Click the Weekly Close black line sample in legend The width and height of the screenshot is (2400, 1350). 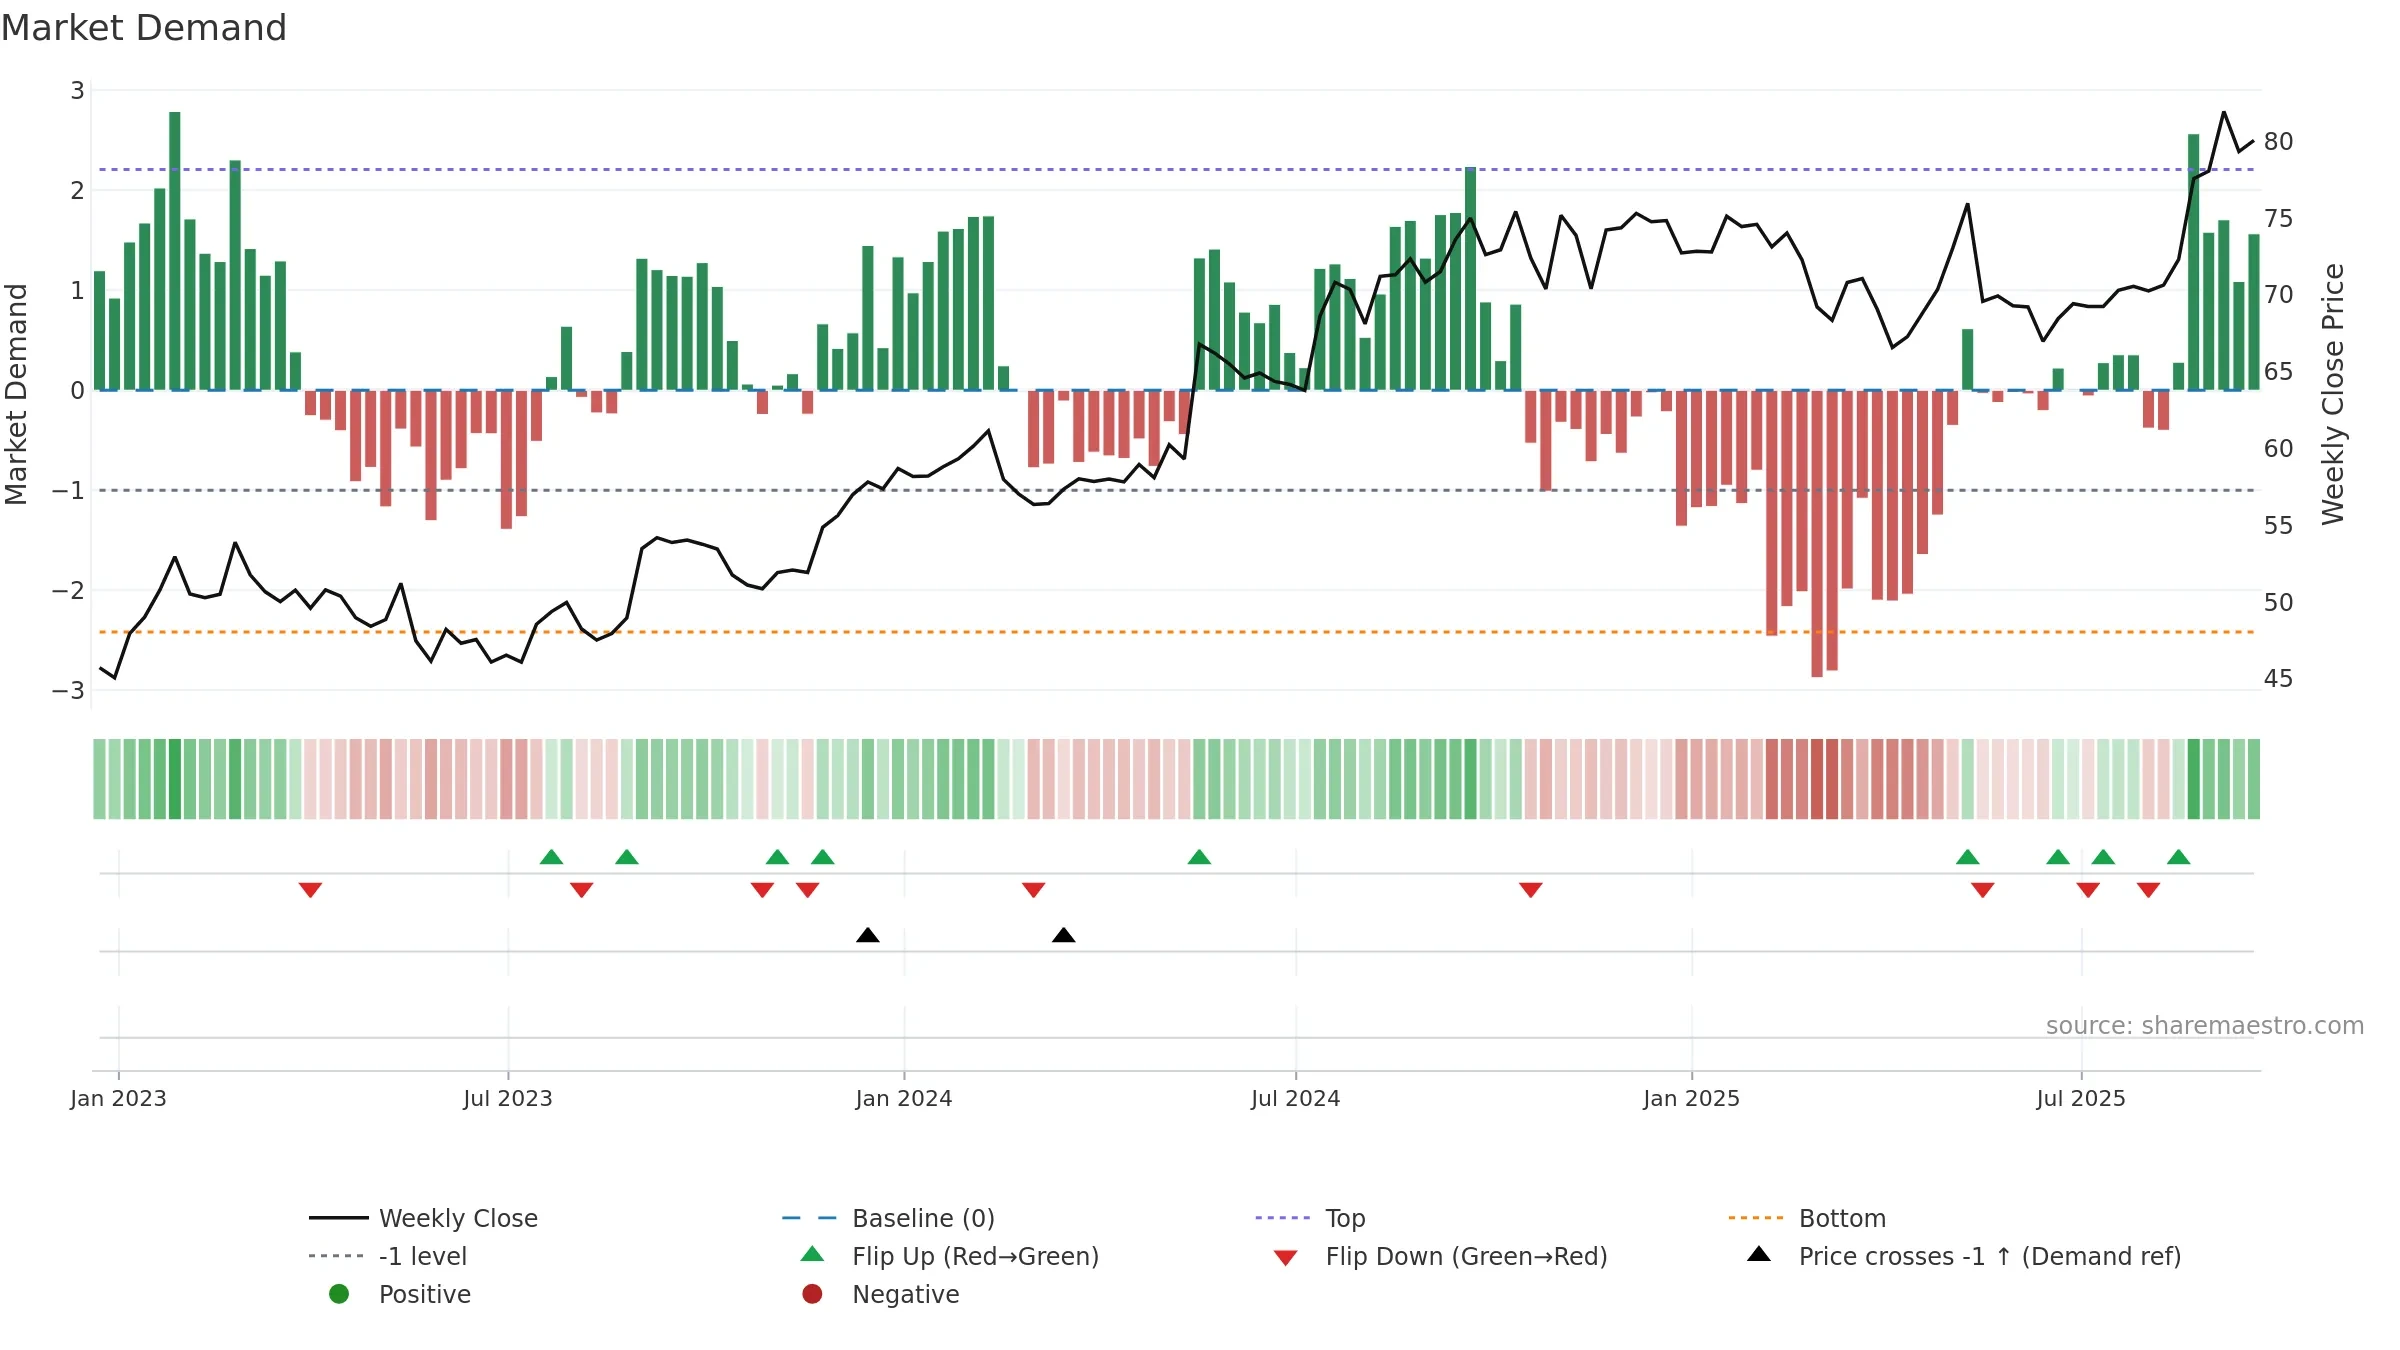click(339, 1218)
